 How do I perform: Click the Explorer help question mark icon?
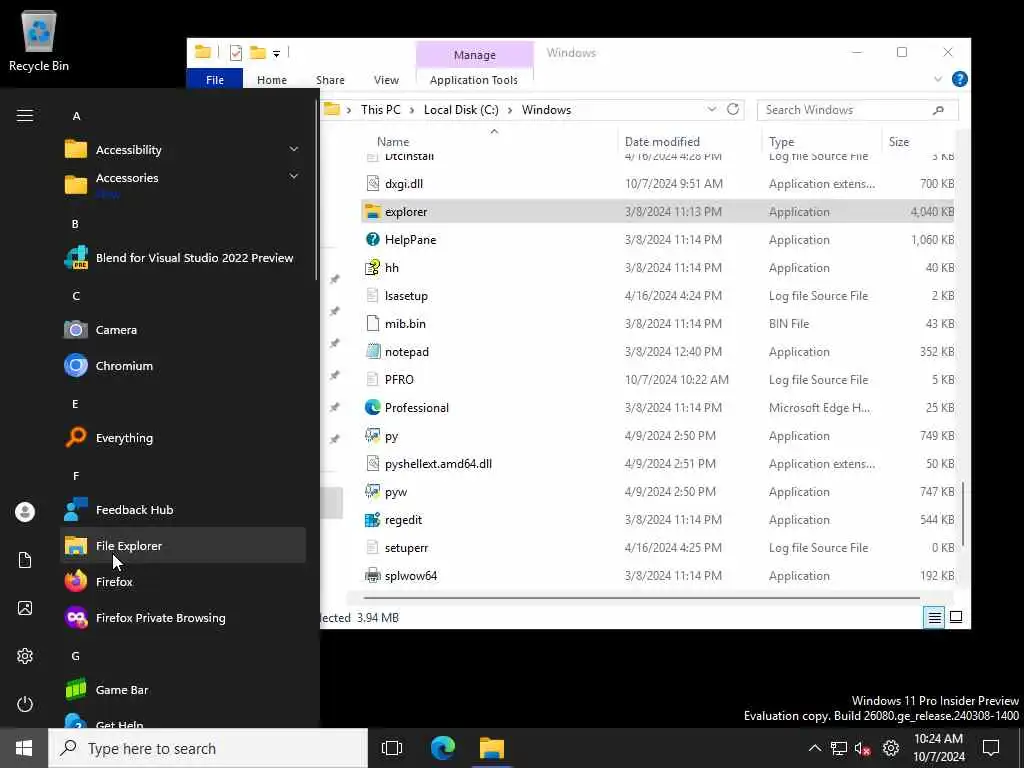959,79
